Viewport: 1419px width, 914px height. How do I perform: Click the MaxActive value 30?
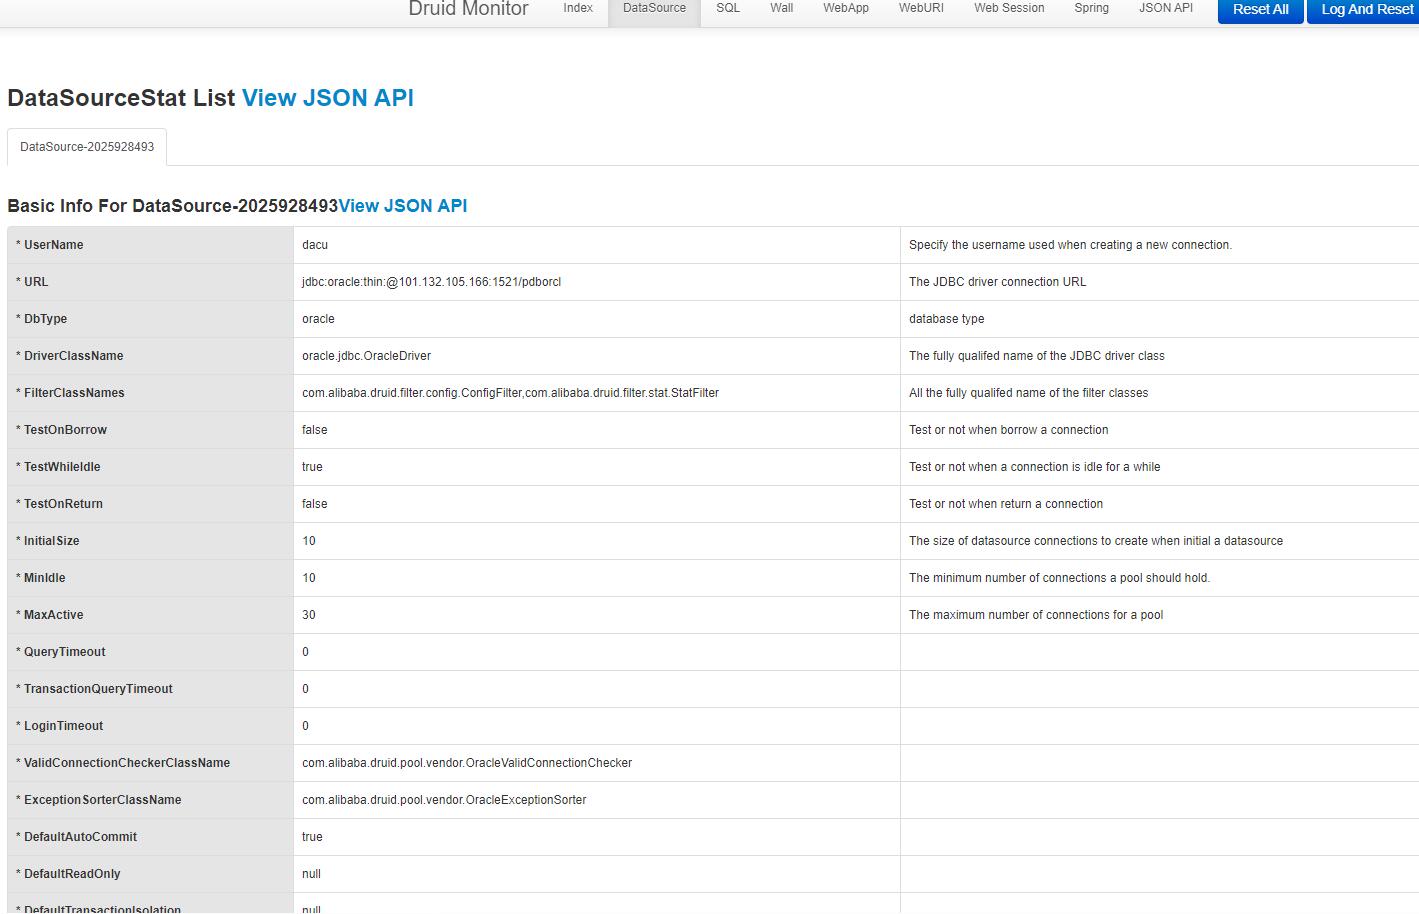coord(308,614)
